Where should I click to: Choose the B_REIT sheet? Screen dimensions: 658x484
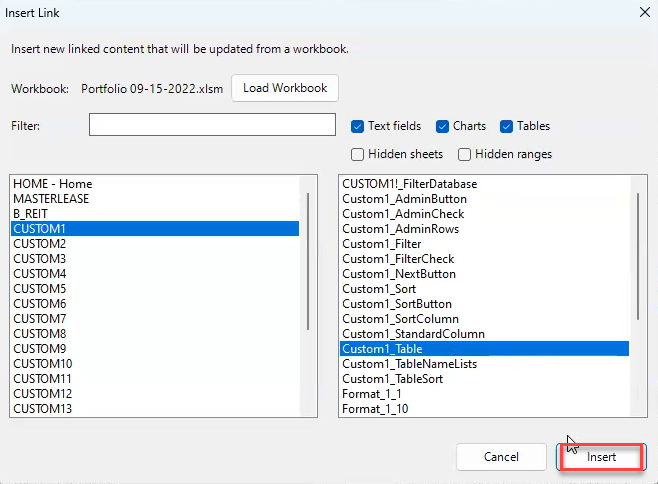pyautogui.click(x=155, y=214)
